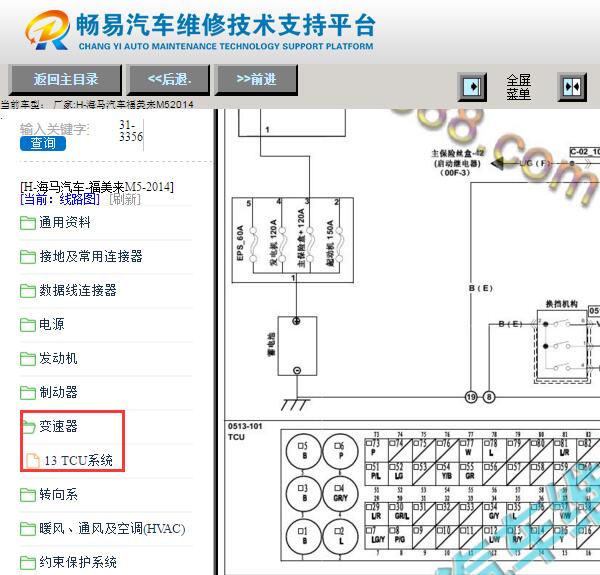The height and width of the screenshot is (575, 600).
Task: Click the circled terminal 8 in diagram
Action: (x=489, y=397)
